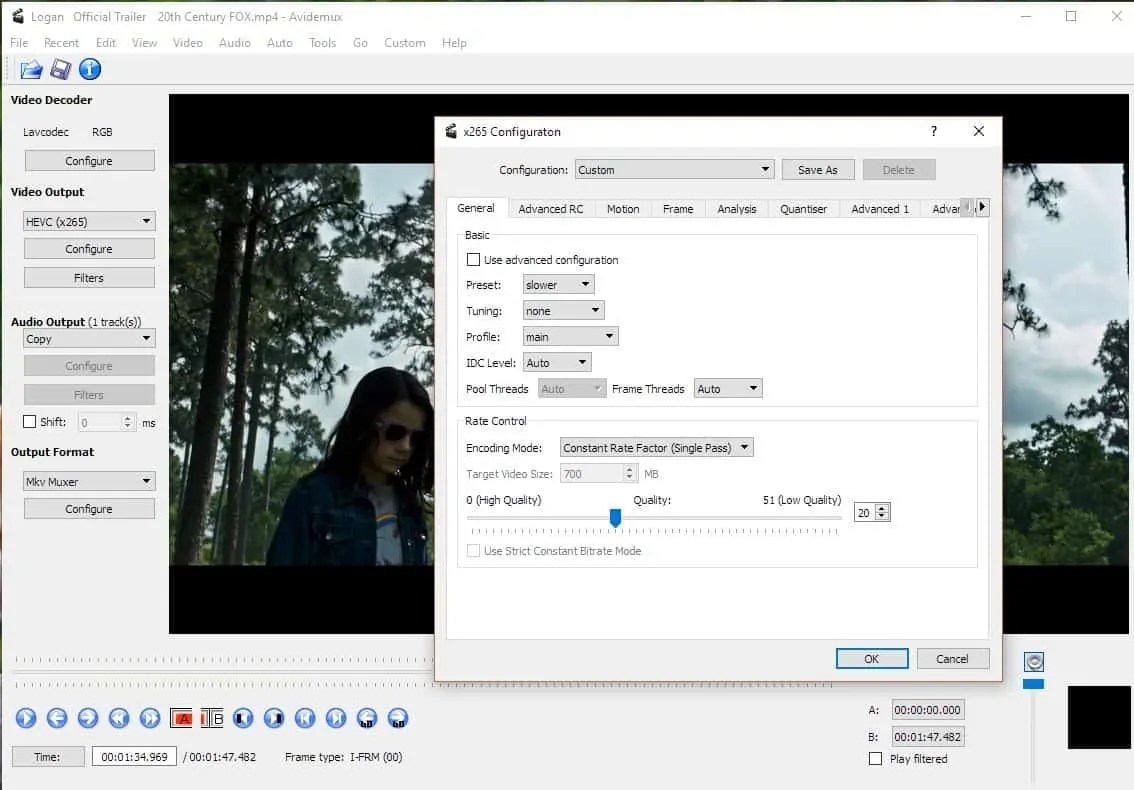Enable Use advanced configuration
The image size is (1134, 790).
(473, 259)
